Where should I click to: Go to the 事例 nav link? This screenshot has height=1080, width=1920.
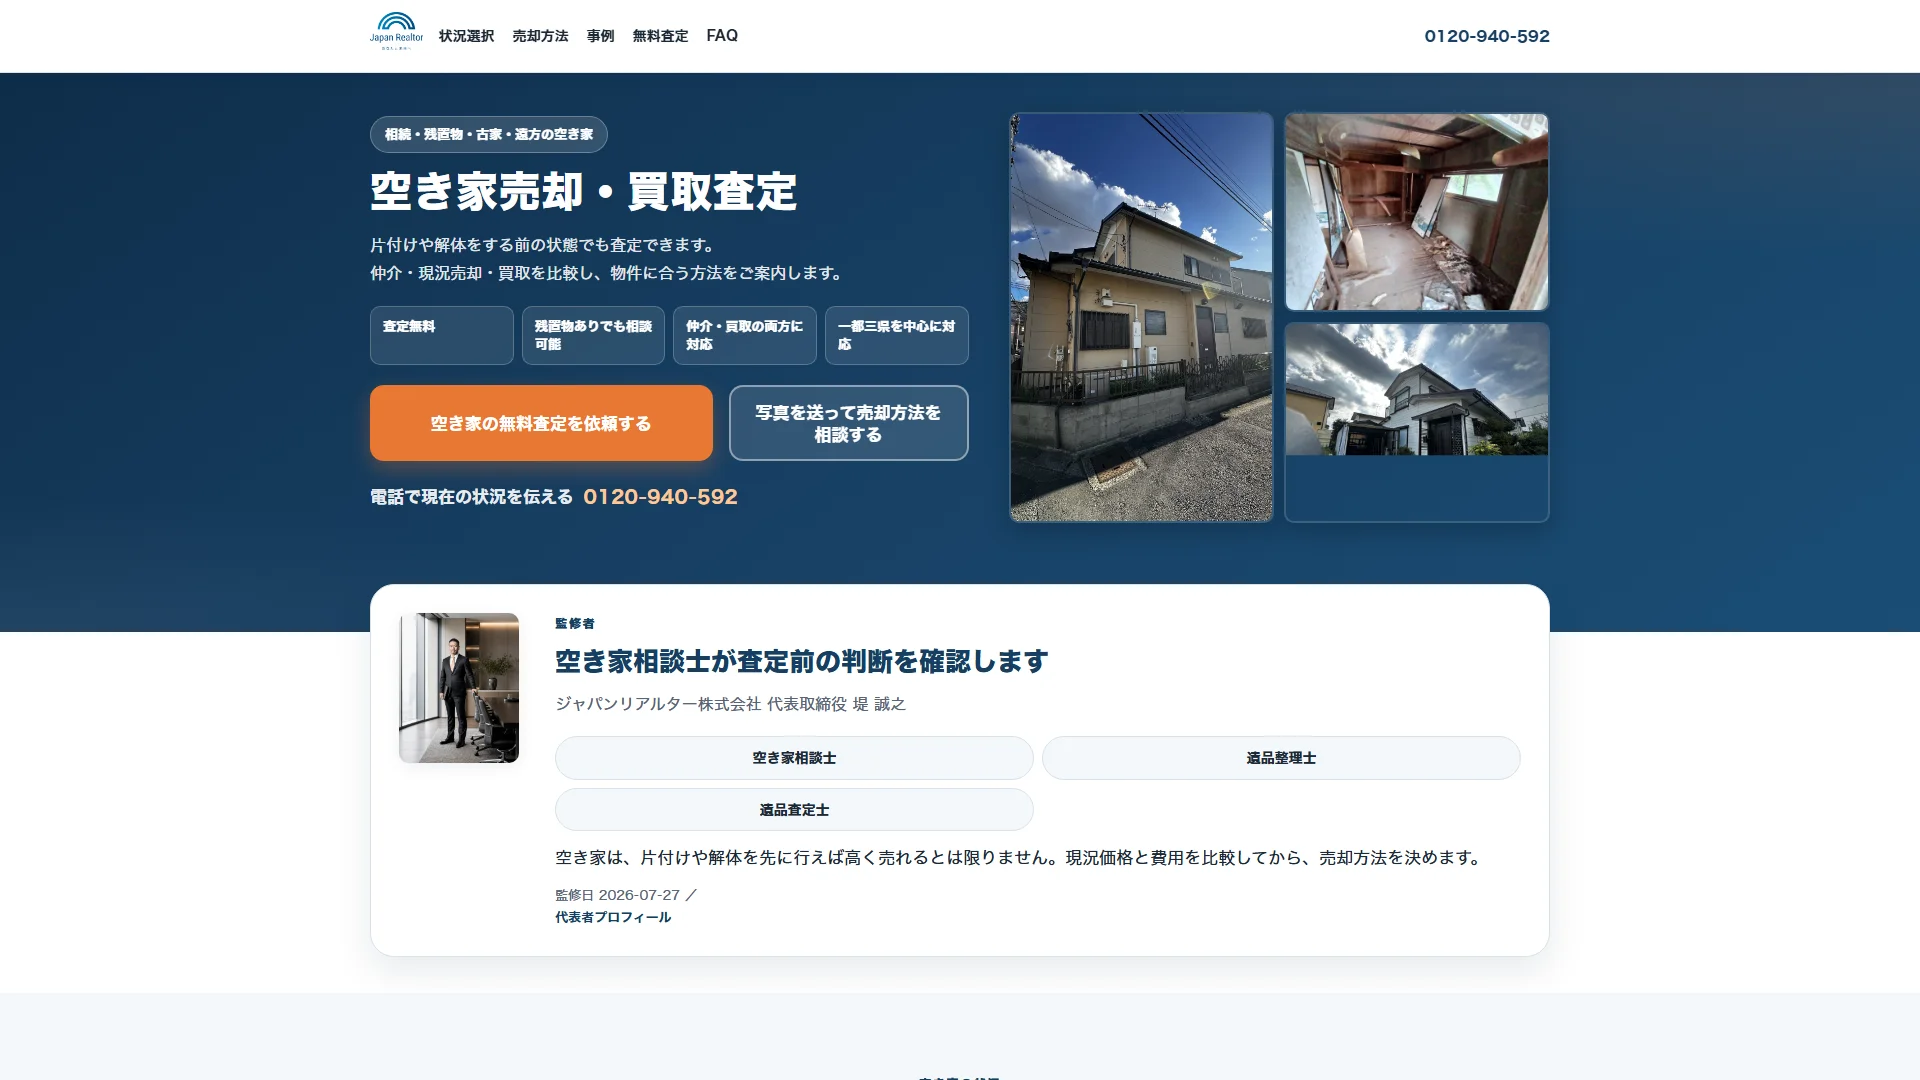600,36
